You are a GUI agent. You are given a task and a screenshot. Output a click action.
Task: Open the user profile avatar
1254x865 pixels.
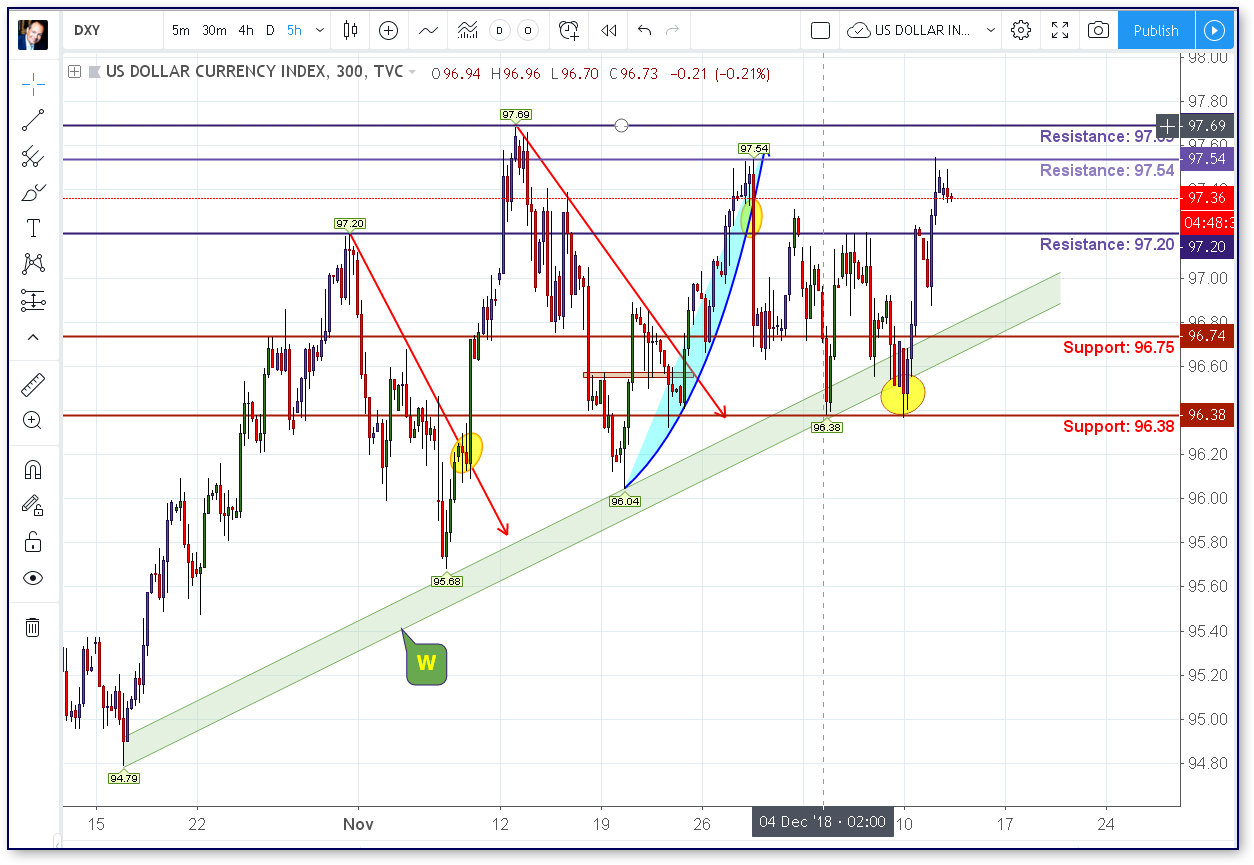point(33,33)
